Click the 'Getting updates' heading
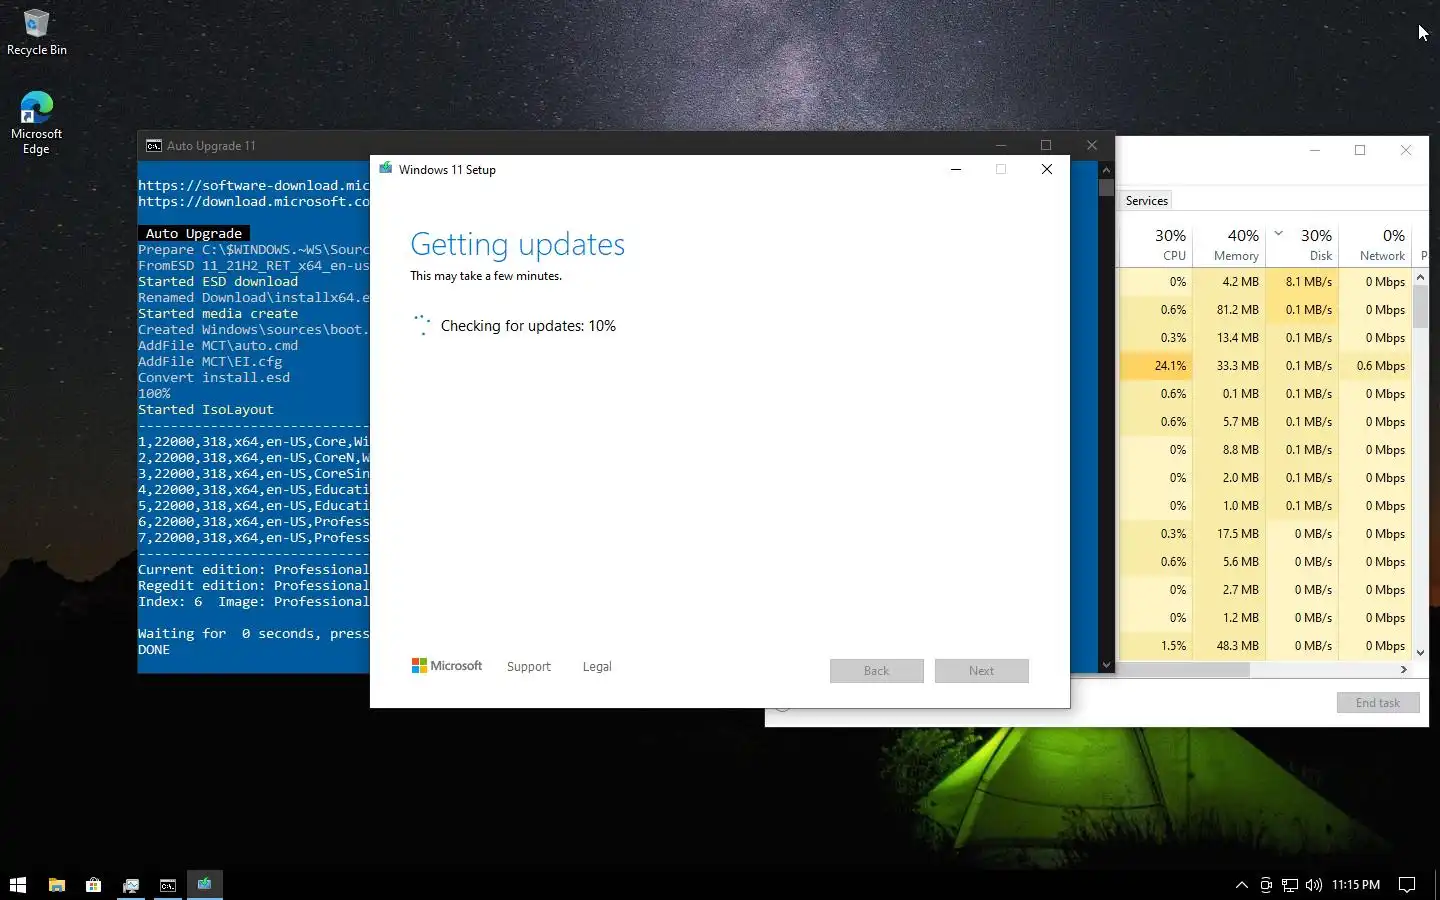The height and width of the screenshot is (900, 1440). coord(517,244)
